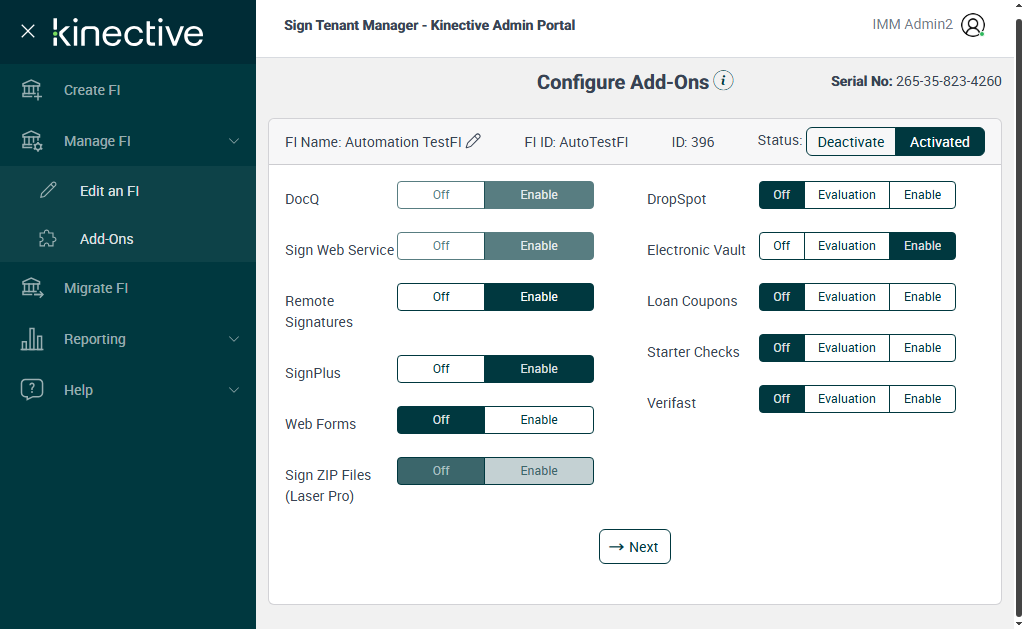Expand the Manage FI chevron
The image size is (1024, 629).
point(234,141)
